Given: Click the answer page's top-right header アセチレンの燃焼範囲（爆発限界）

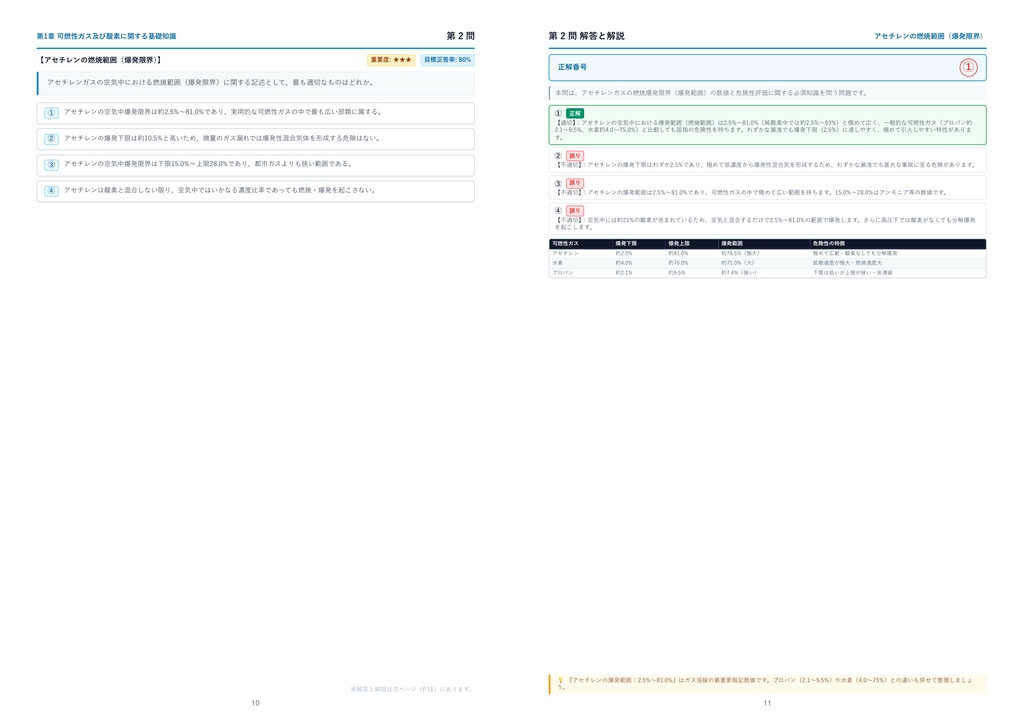Looking at the screenshot, I should 930,37.
